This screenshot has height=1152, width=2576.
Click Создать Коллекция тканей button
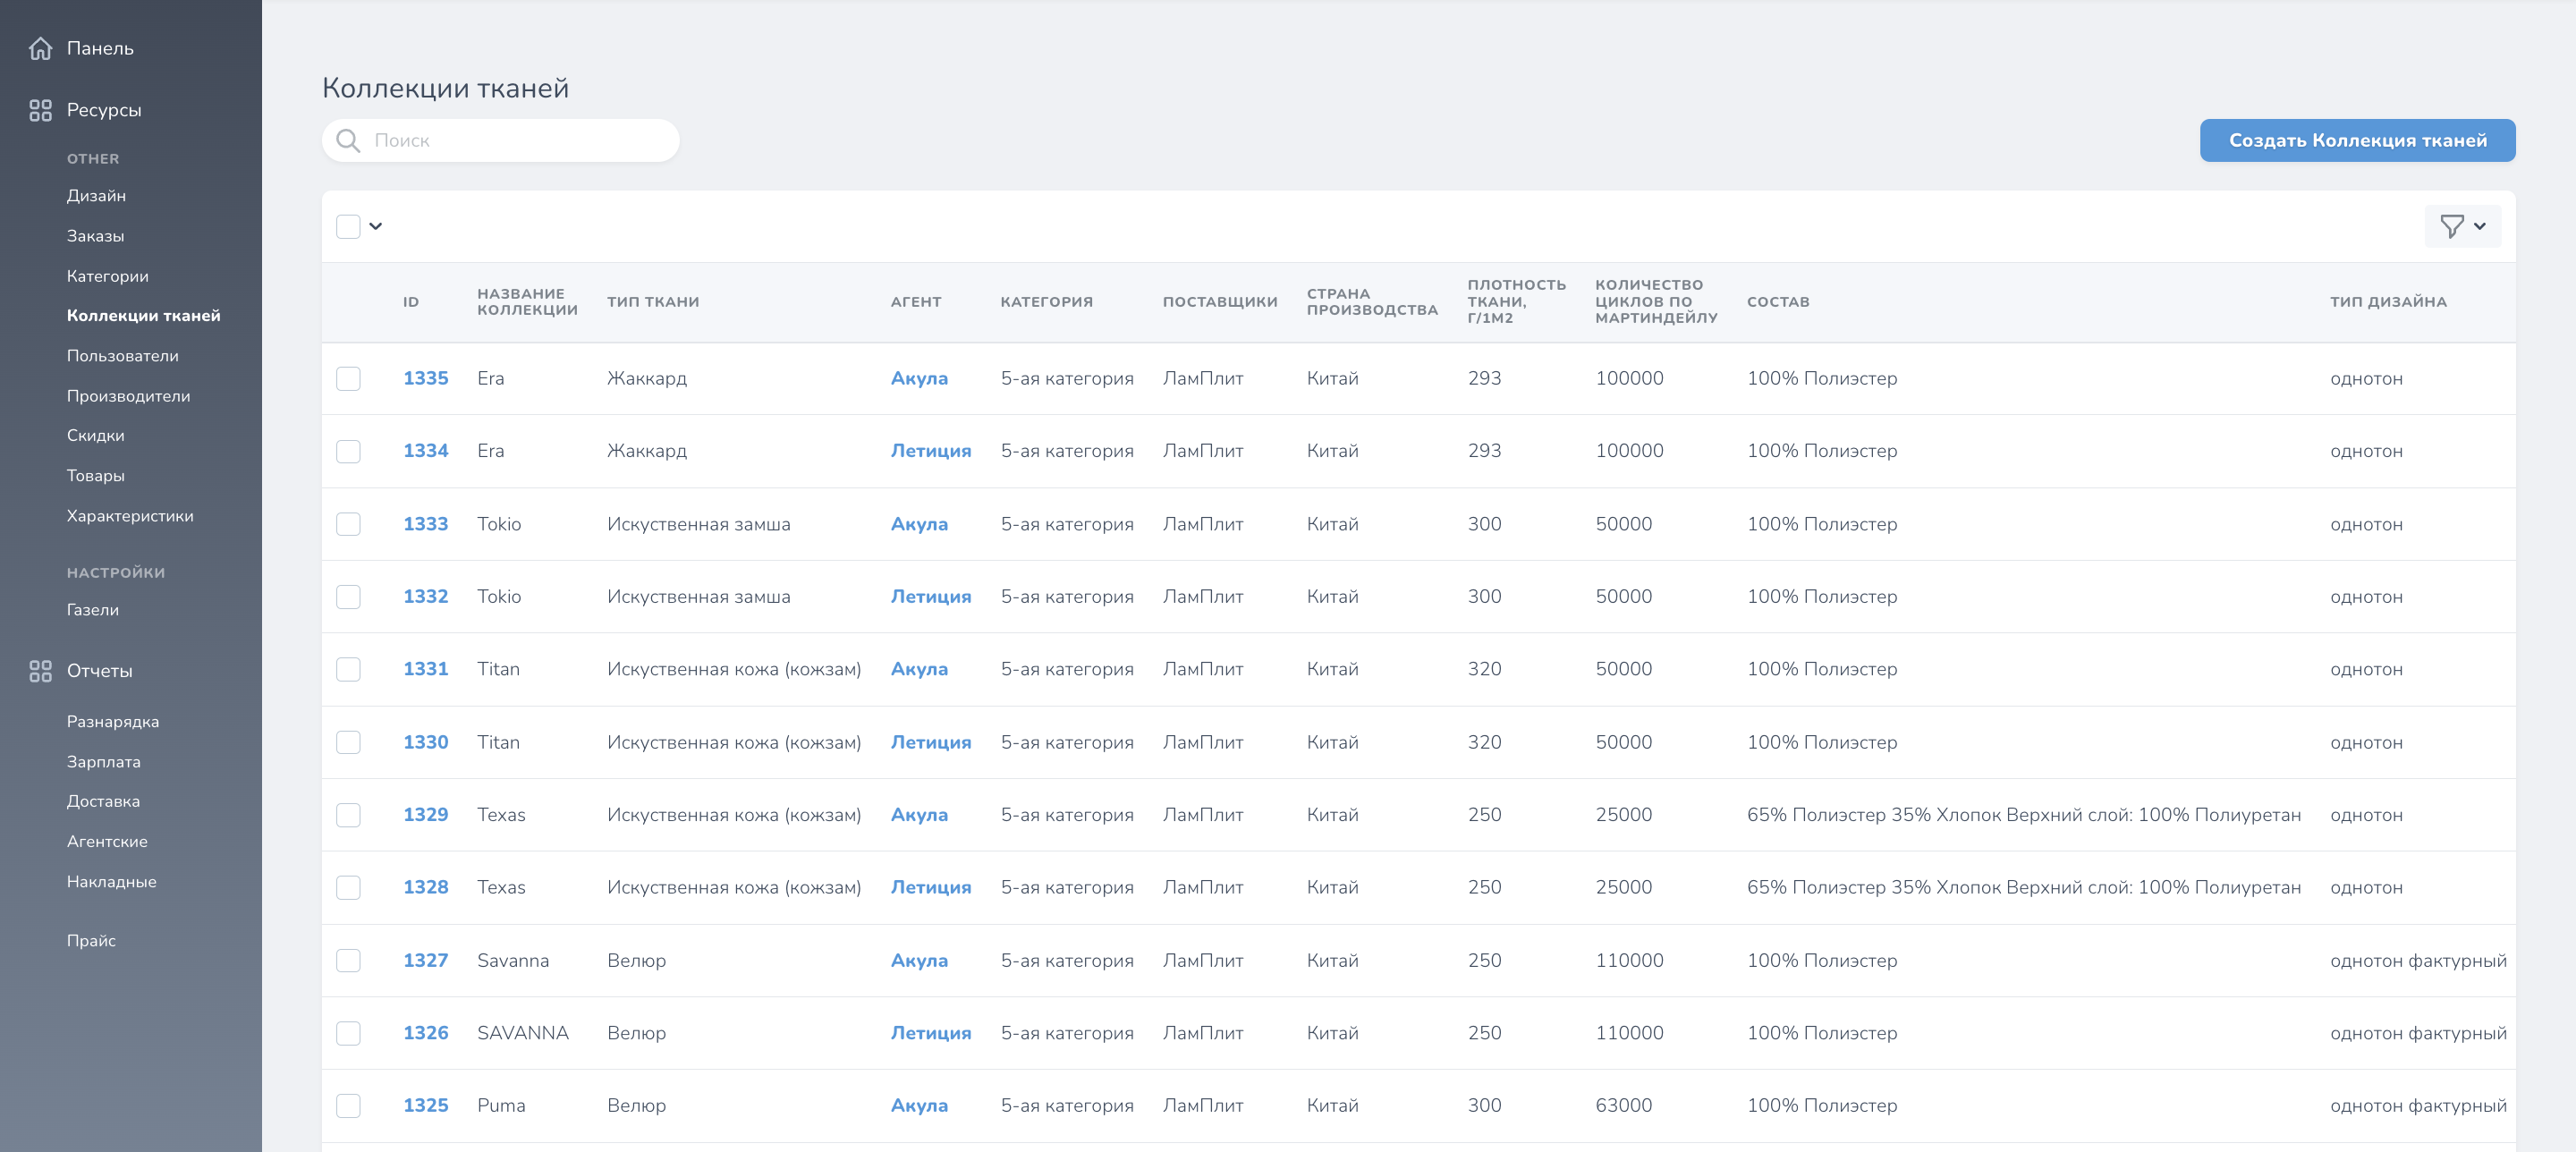click(2357, 140)
